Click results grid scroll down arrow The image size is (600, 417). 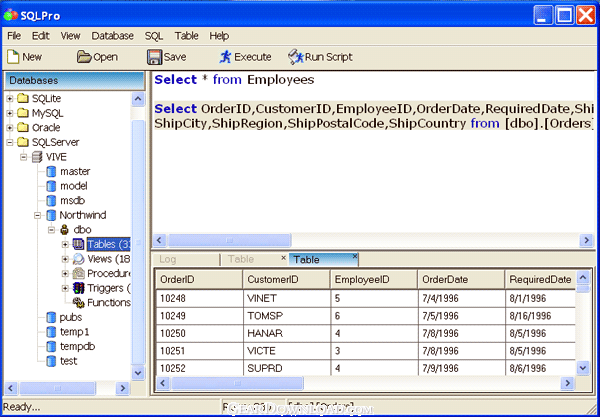(x=583, y=368)
